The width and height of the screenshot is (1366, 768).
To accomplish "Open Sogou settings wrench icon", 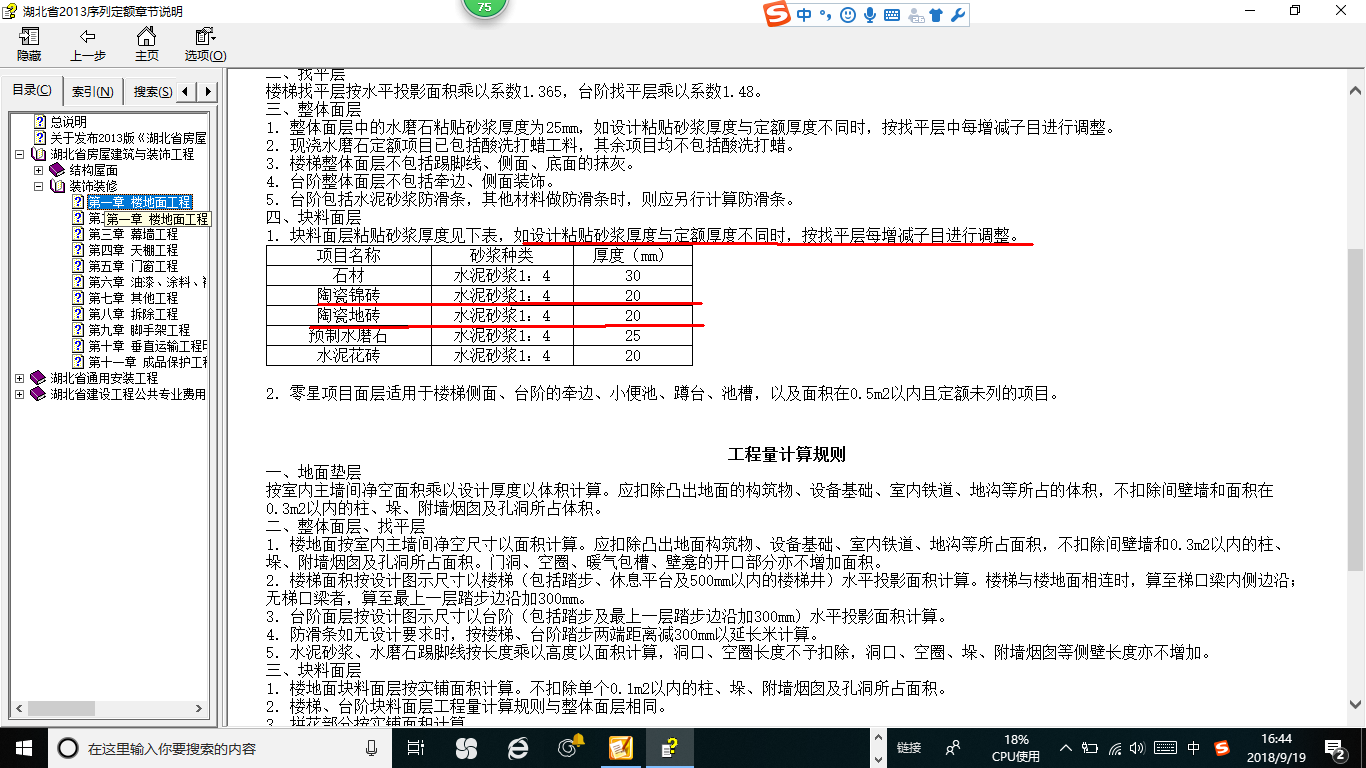I will point(957,15).
